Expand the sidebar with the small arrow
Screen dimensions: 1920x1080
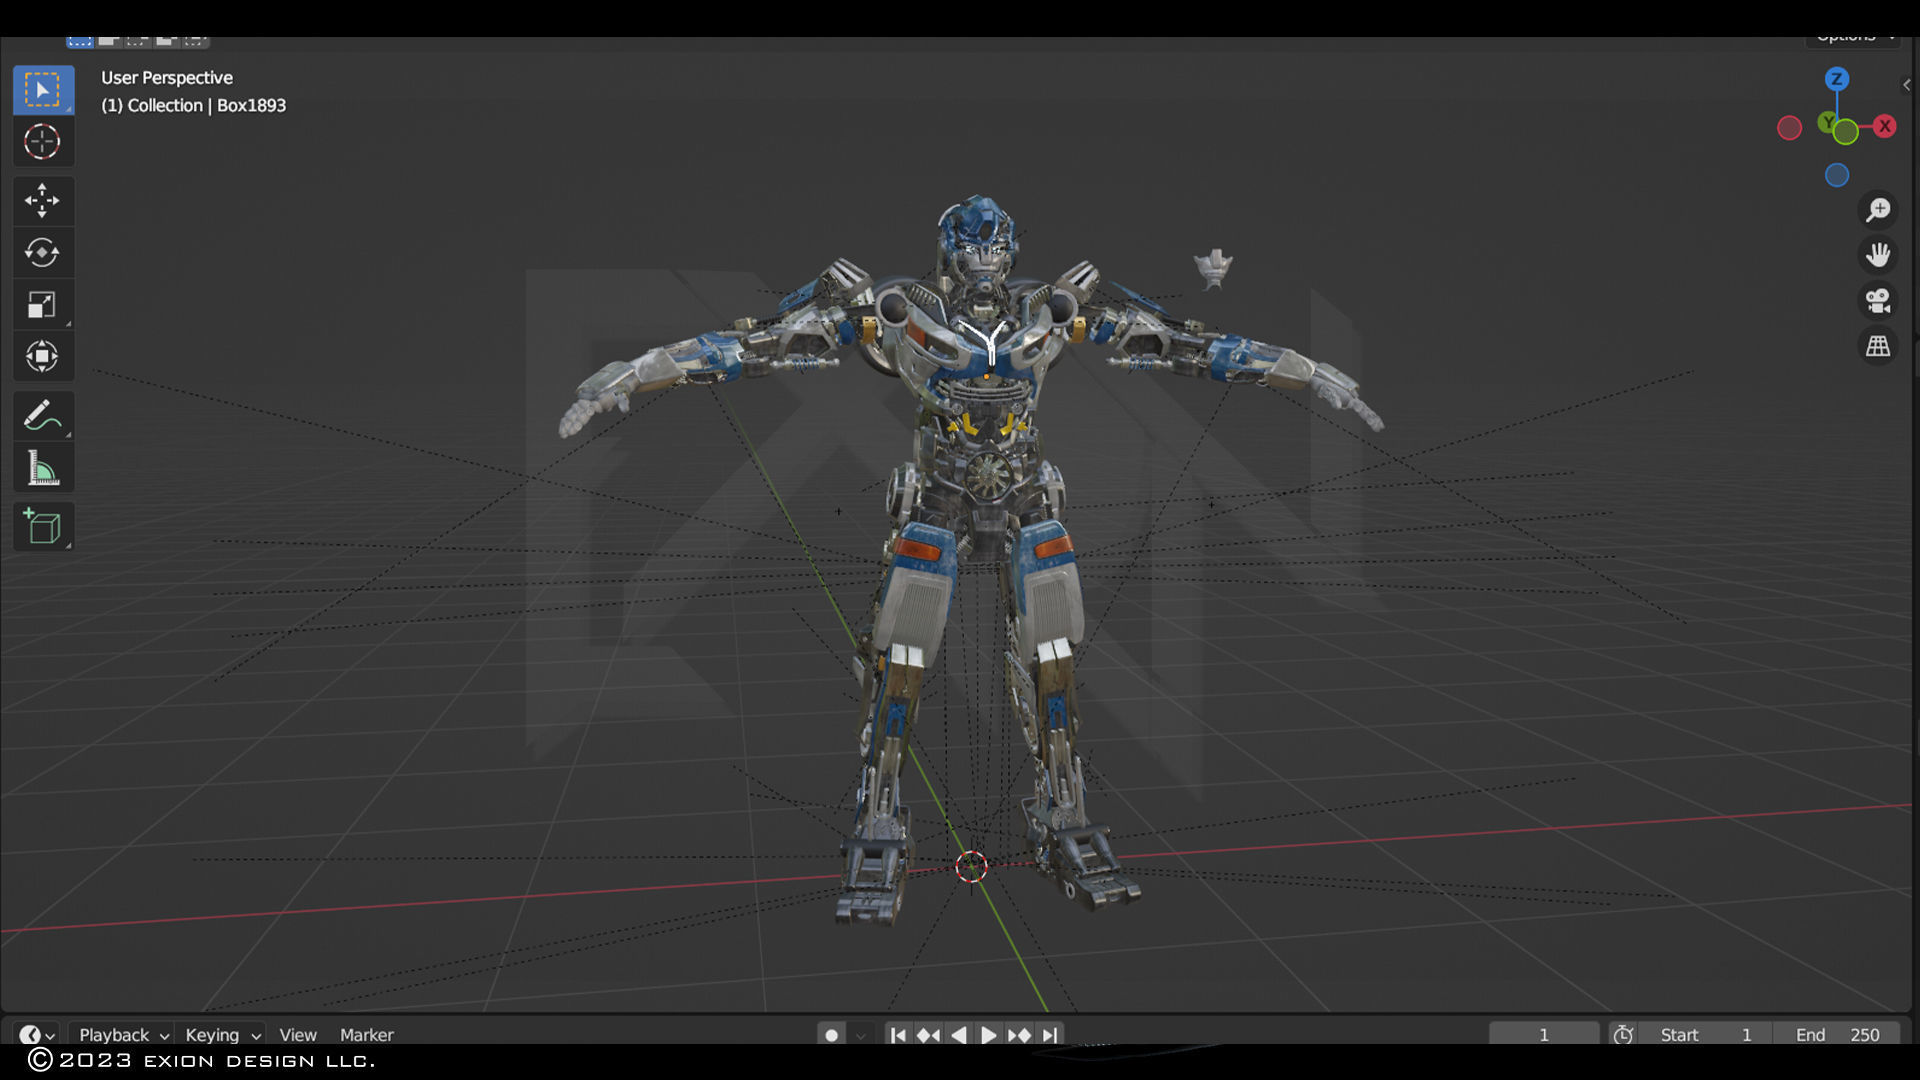coord(1907,85)
